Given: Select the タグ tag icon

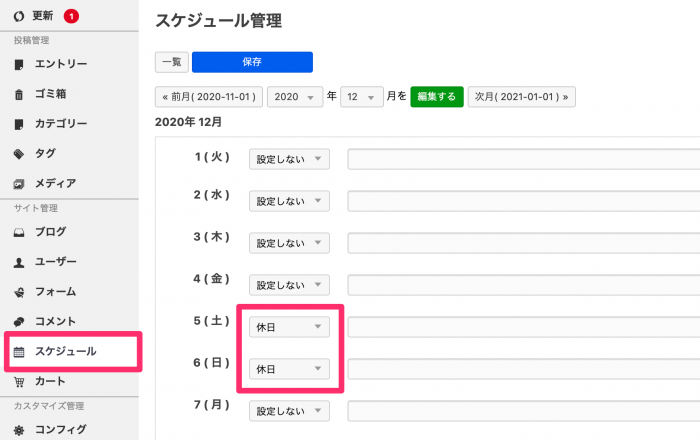Looking at the screenshot, I should [19, 154].
